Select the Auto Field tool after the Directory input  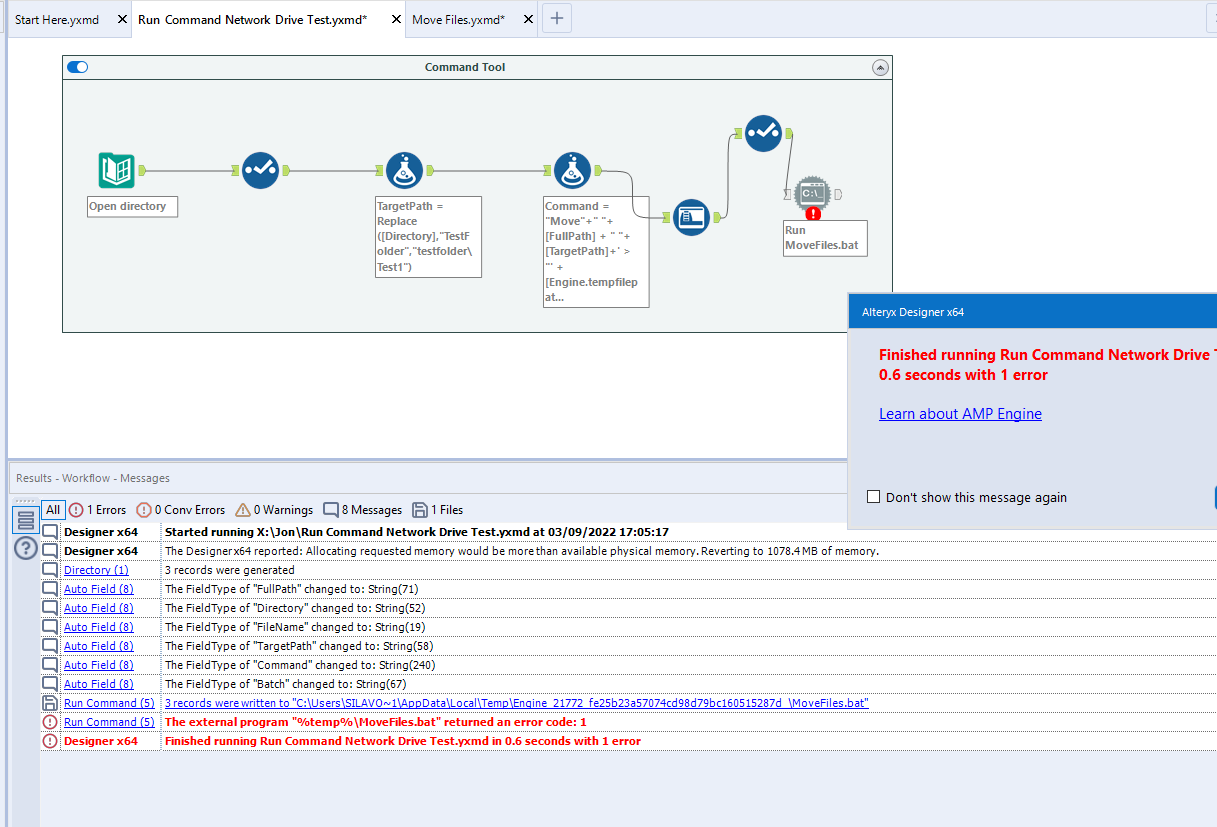(x=261, y=170)
